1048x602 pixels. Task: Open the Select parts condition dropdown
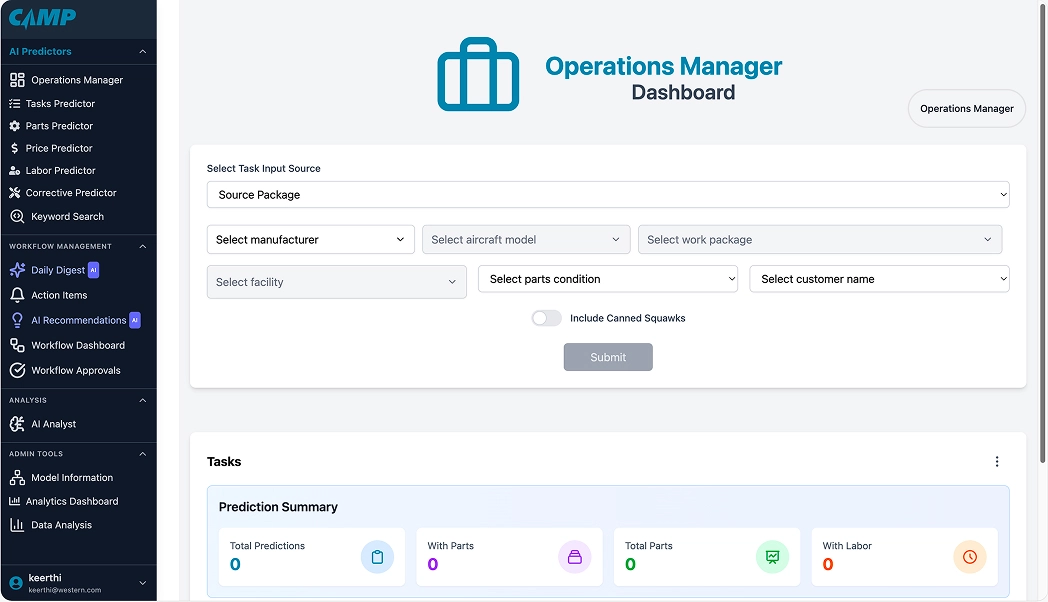pyautogui.click(x=607, y=279)
